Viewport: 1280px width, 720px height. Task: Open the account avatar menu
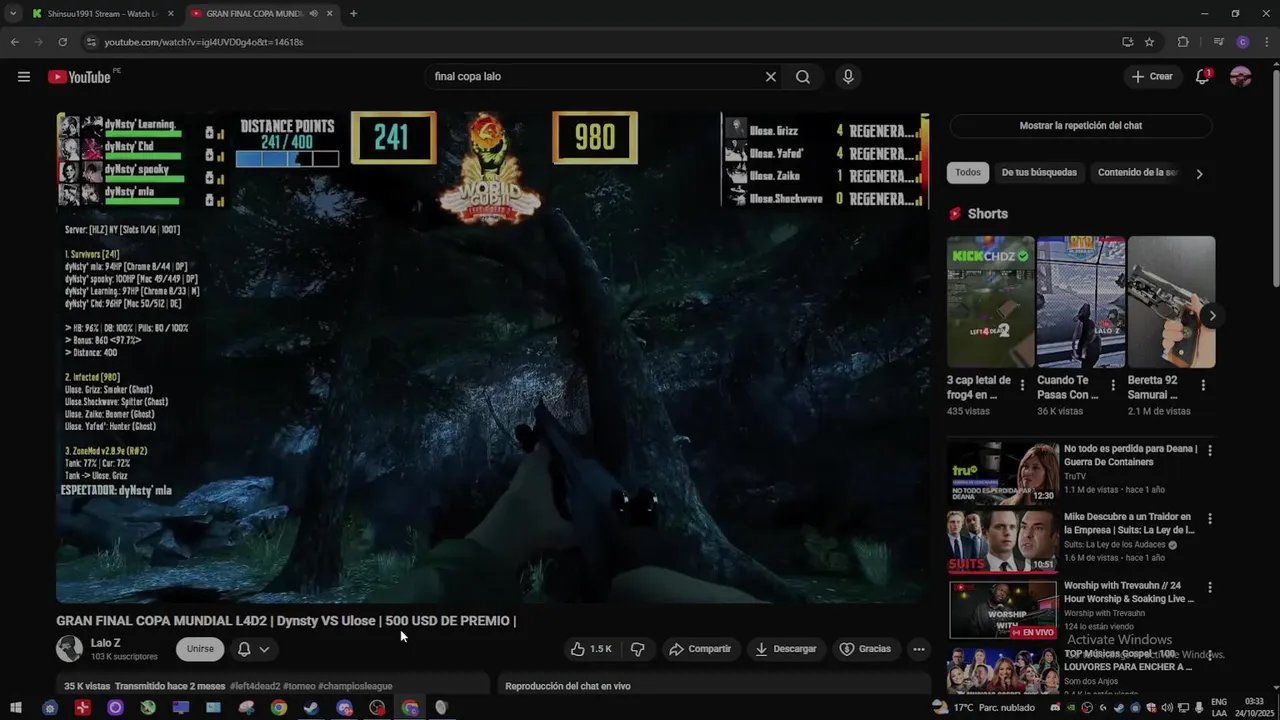(1241, 77)
